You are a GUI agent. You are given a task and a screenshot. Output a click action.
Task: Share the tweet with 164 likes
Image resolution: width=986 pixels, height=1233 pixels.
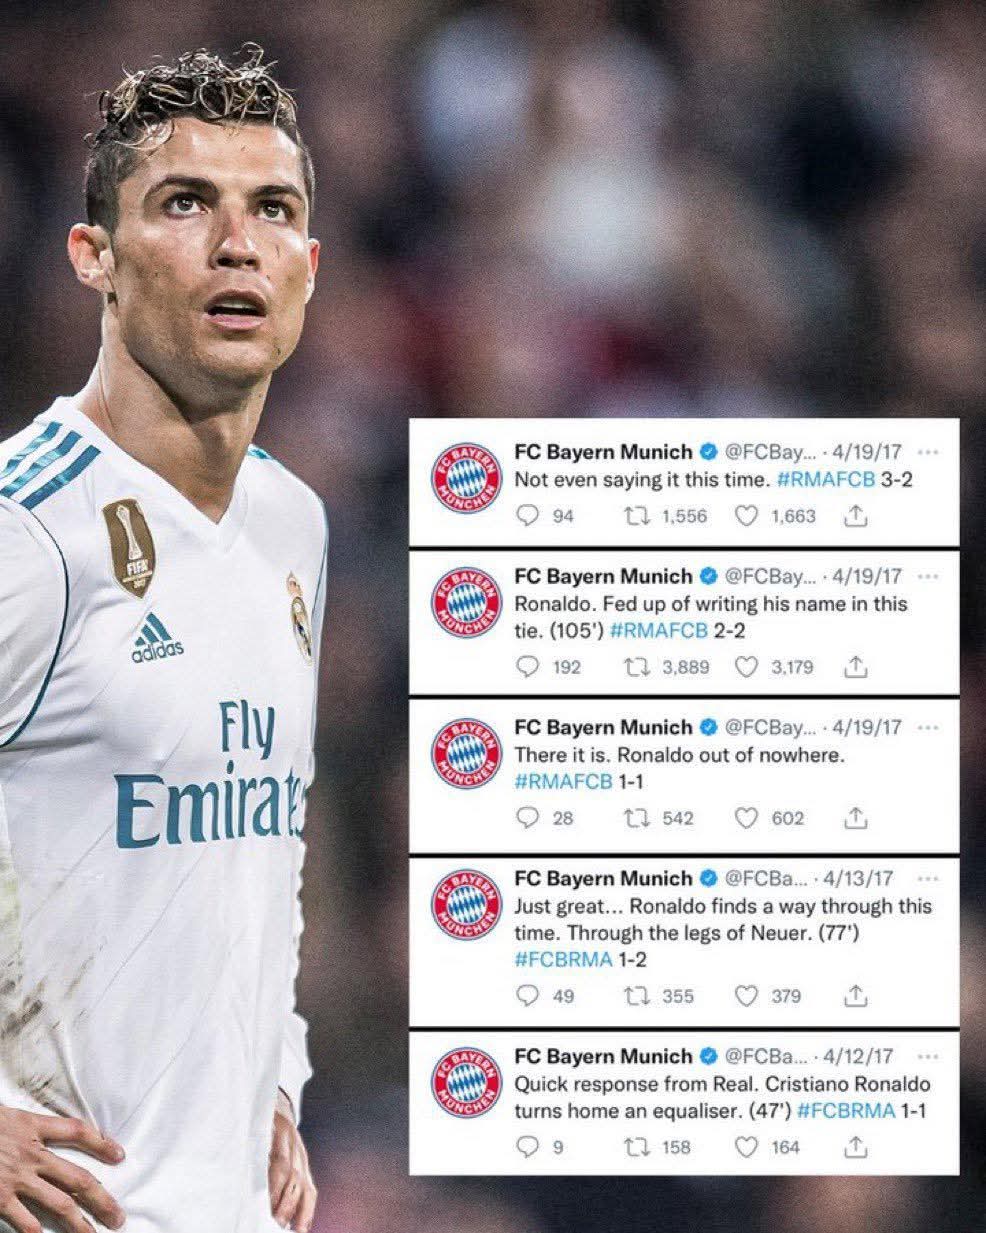(x=855, y=1147)
